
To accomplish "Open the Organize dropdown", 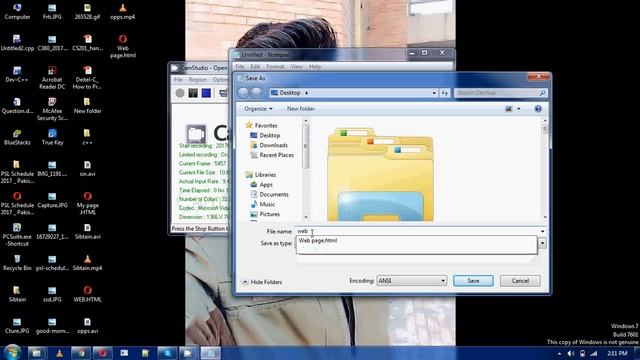I will 258,109.
